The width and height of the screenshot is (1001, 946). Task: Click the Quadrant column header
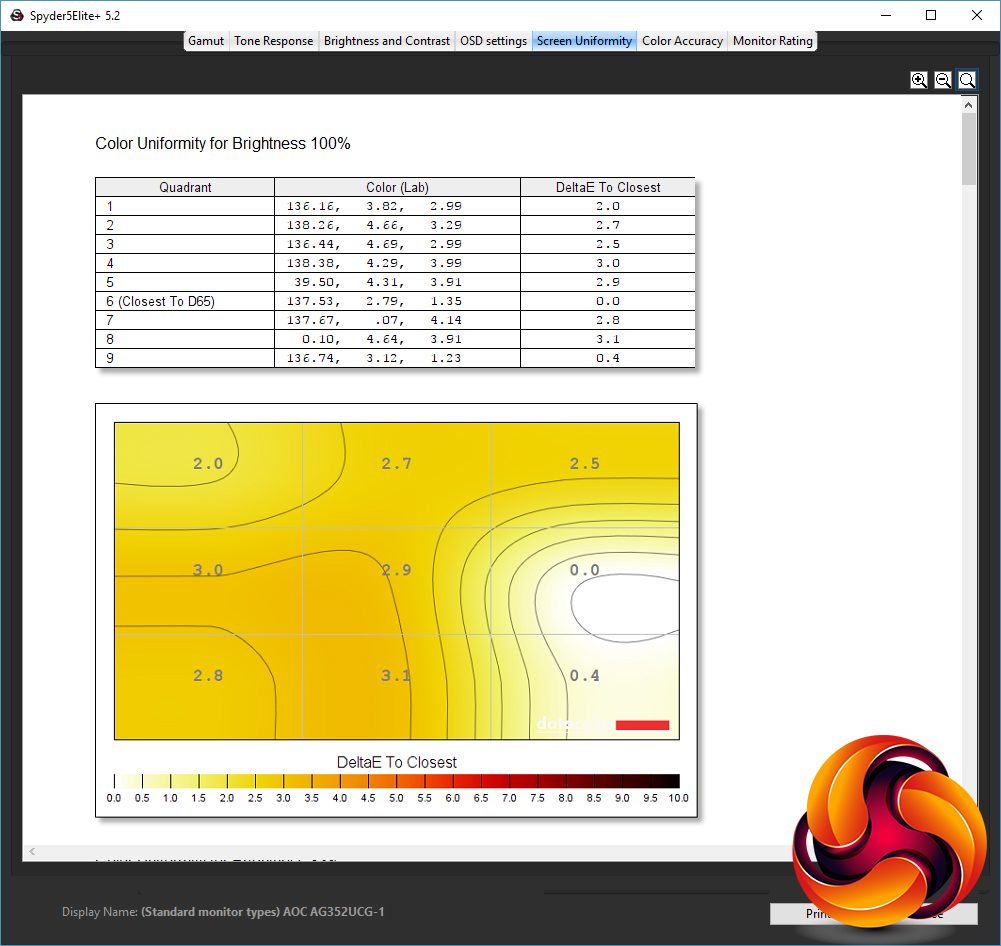(185, 187)
